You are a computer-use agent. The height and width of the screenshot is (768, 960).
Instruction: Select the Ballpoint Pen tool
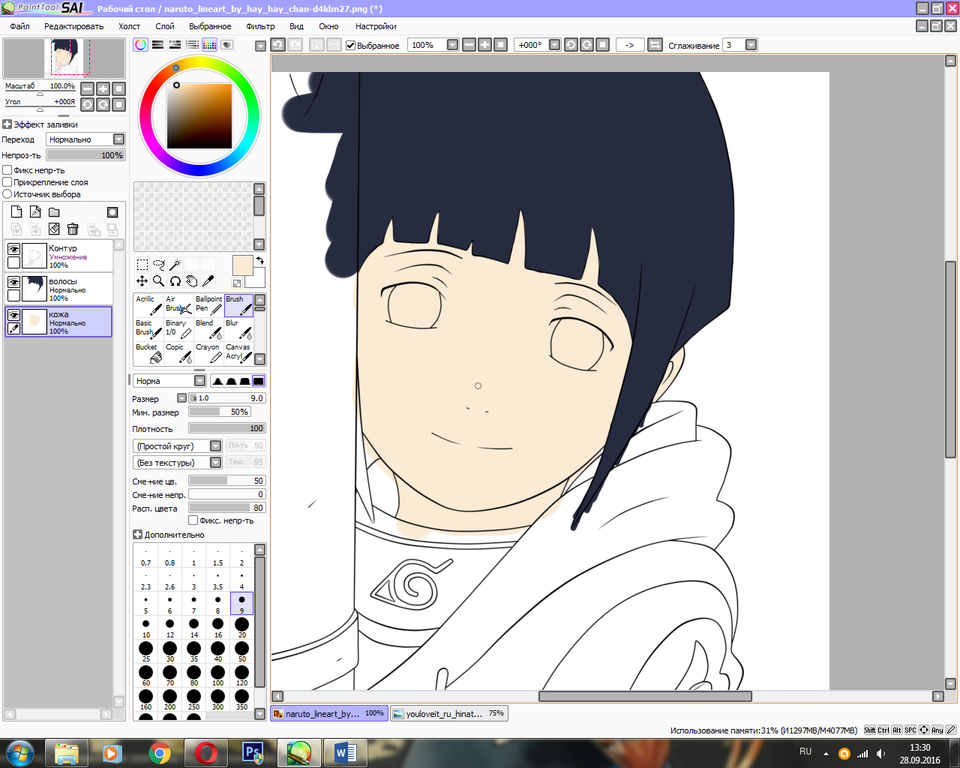209,304
